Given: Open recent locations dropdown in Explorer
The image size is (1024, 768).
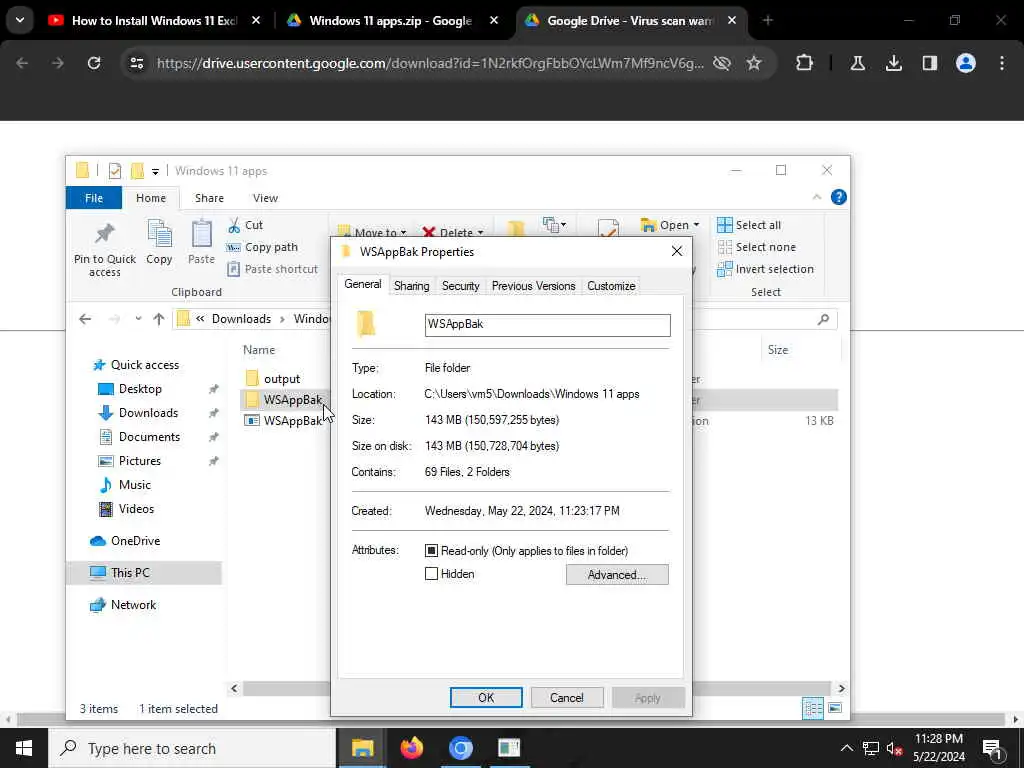Looking at the screenshot, I should (138, 319).
